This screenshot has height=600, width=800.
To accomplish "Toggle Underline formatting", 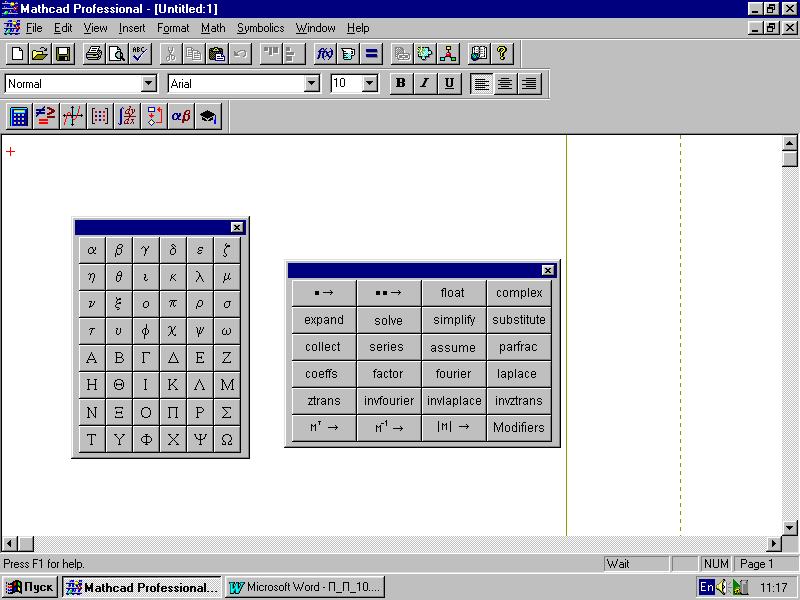I will (x=449, y=84).
